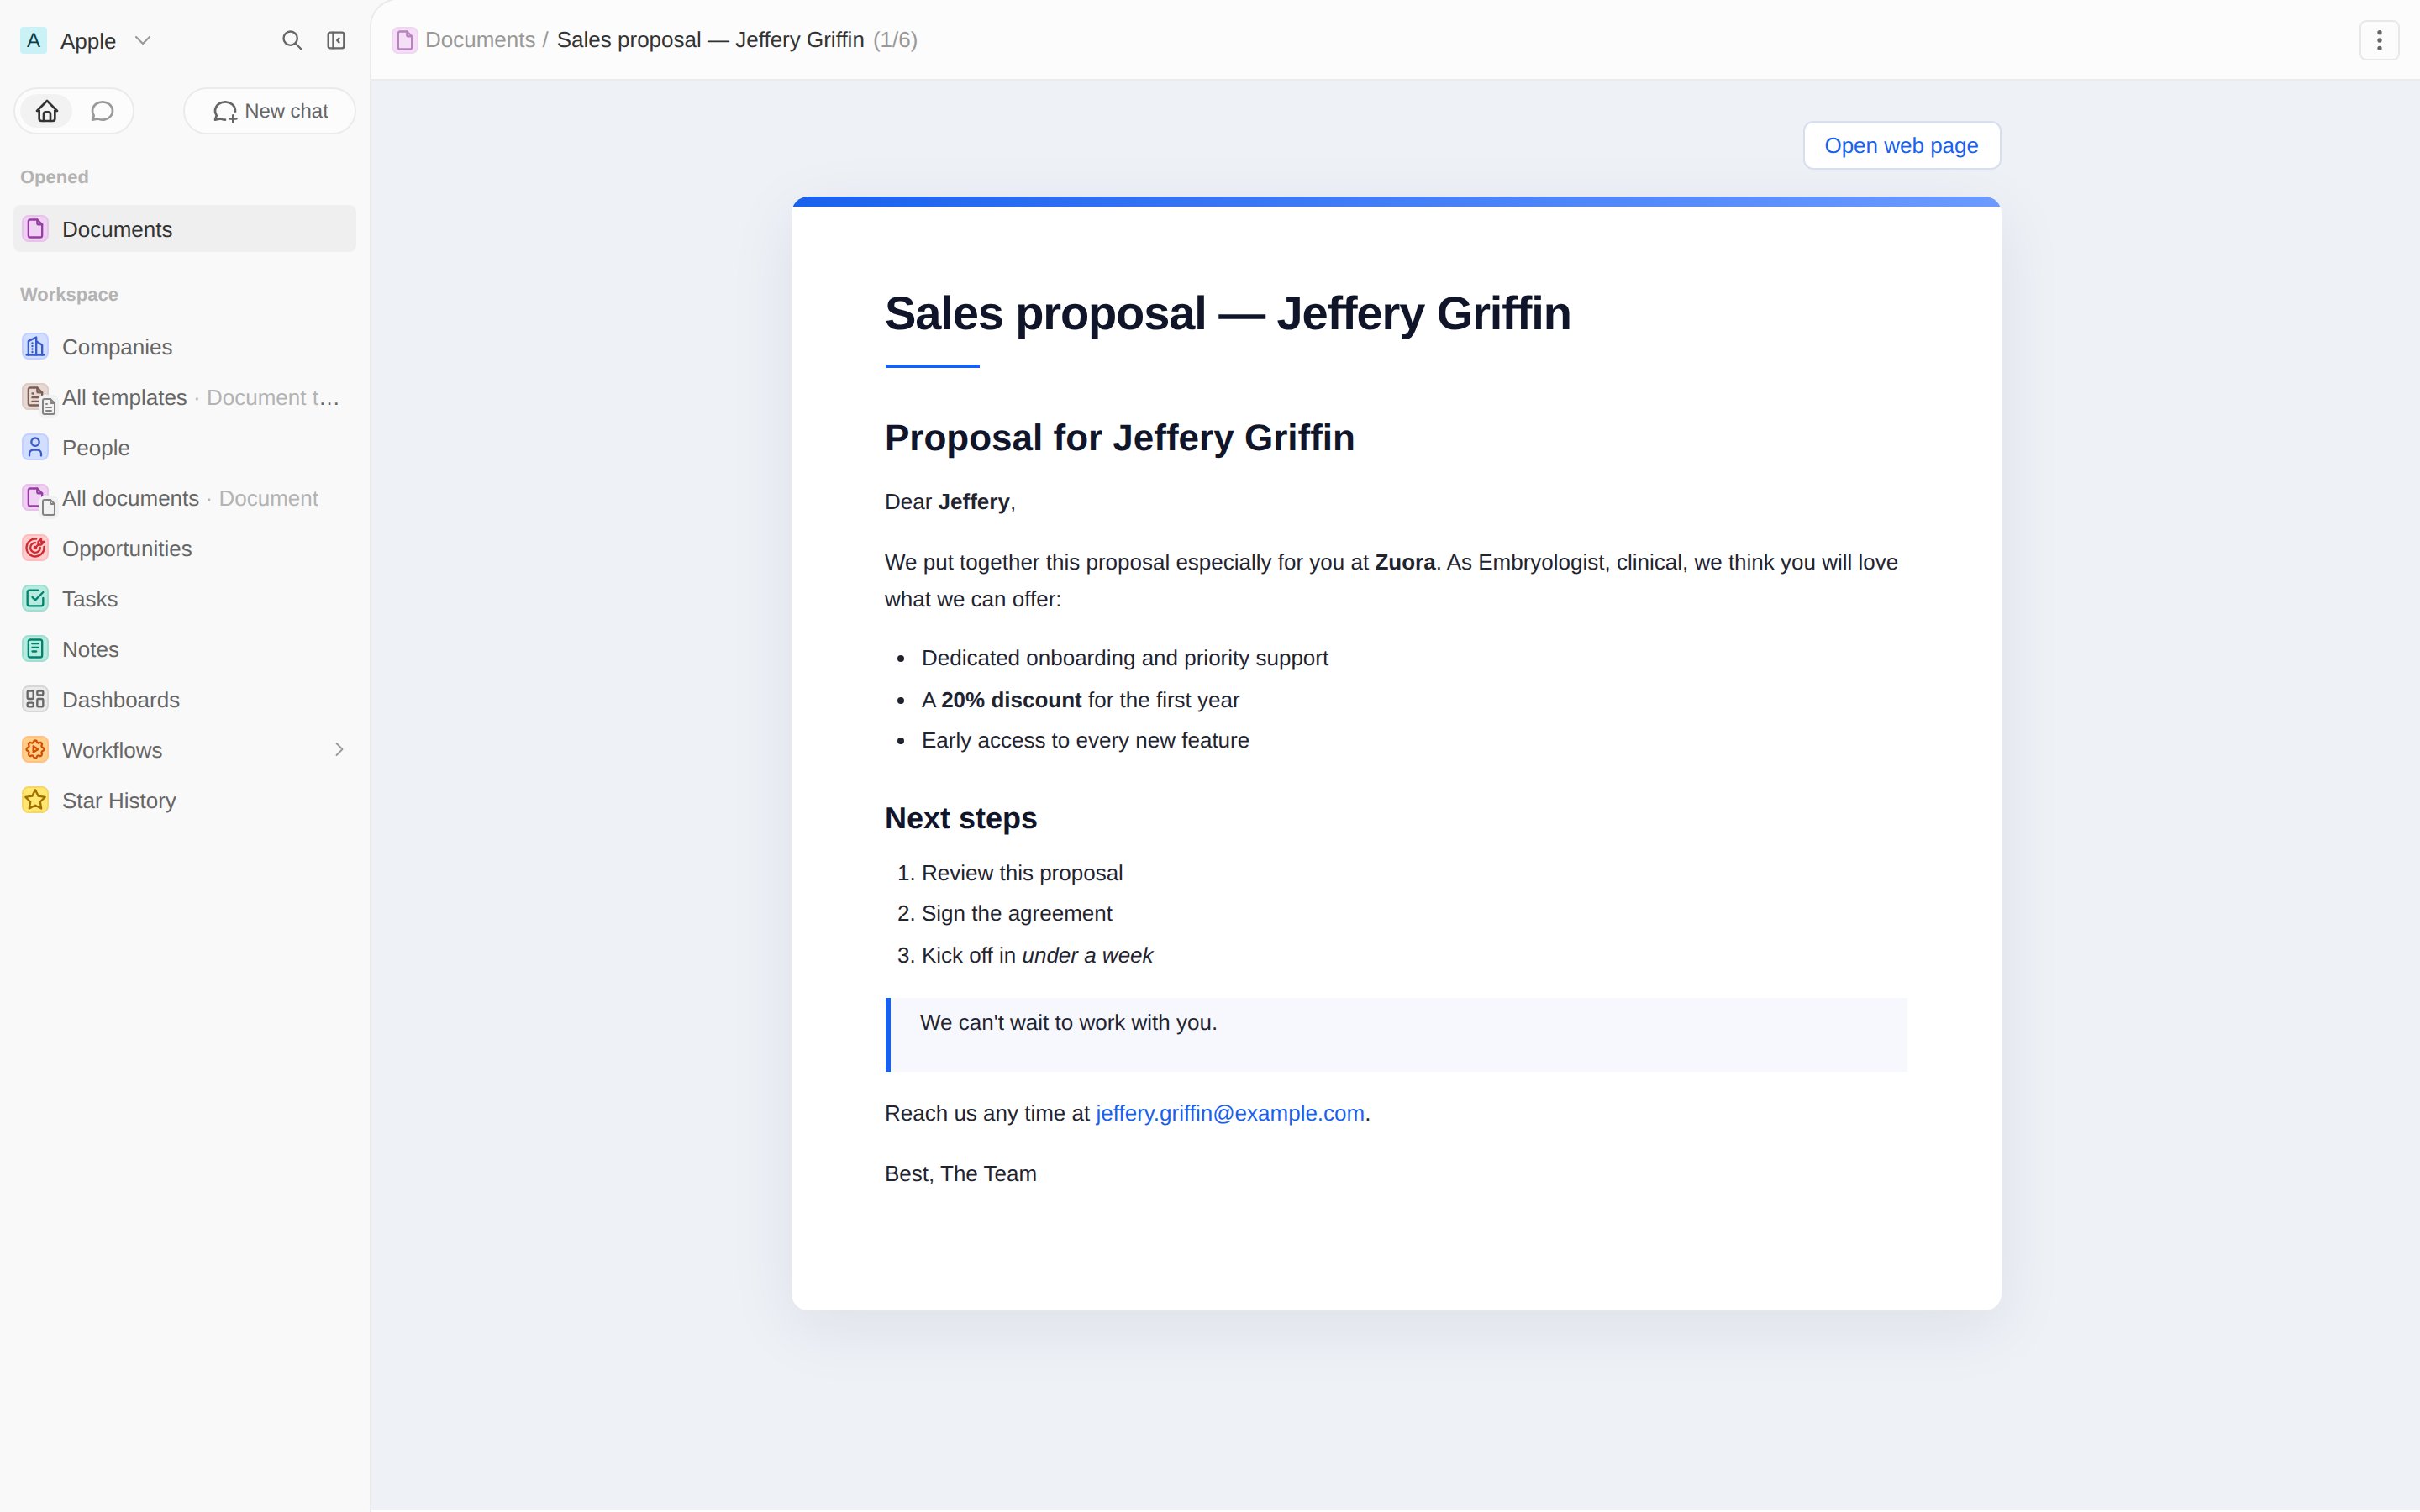
Task: Open the search icon in sidebar header
Action: (291, 40)
